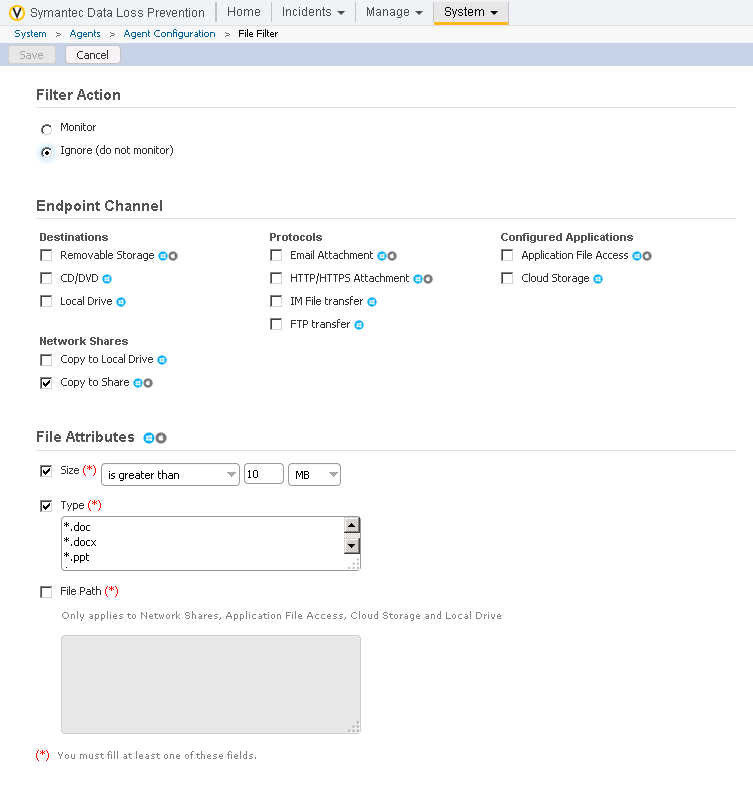Open the 'is greater than' size operator dropdown
The width and height of the screenshot is (753, 786).
(x=170, y=475)
